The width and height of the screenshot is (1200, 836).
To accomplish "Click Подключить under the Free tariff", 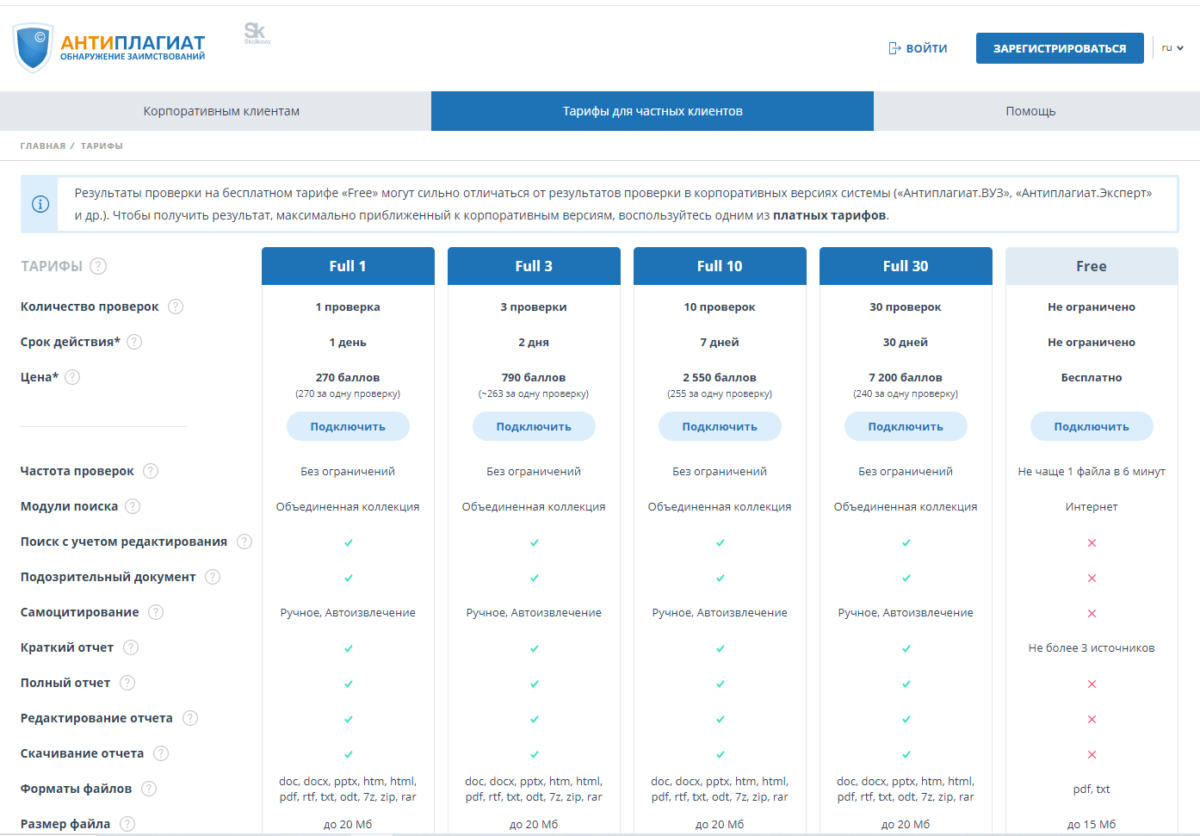I will (x=1091, y=426).
